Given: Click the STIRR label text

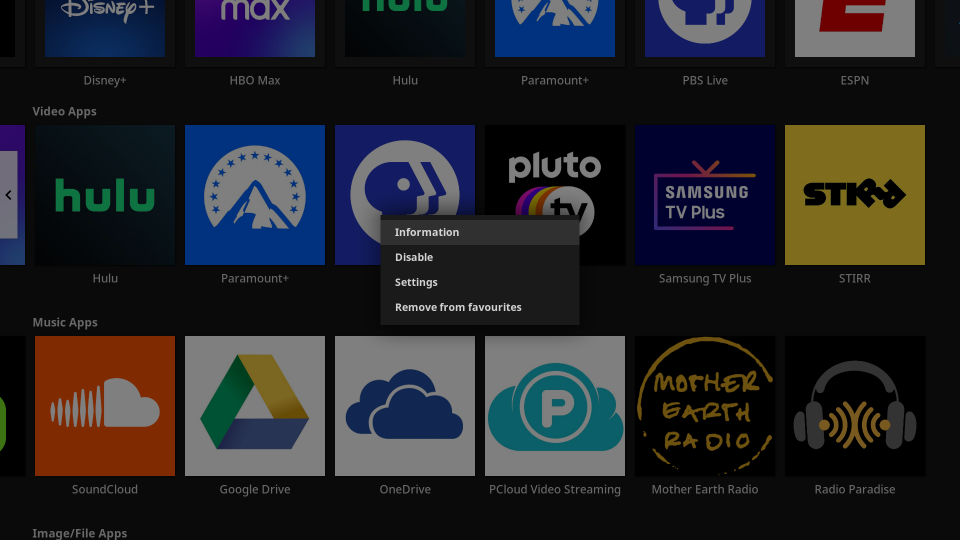Looking at the screenshot, I should coord(855,279).
